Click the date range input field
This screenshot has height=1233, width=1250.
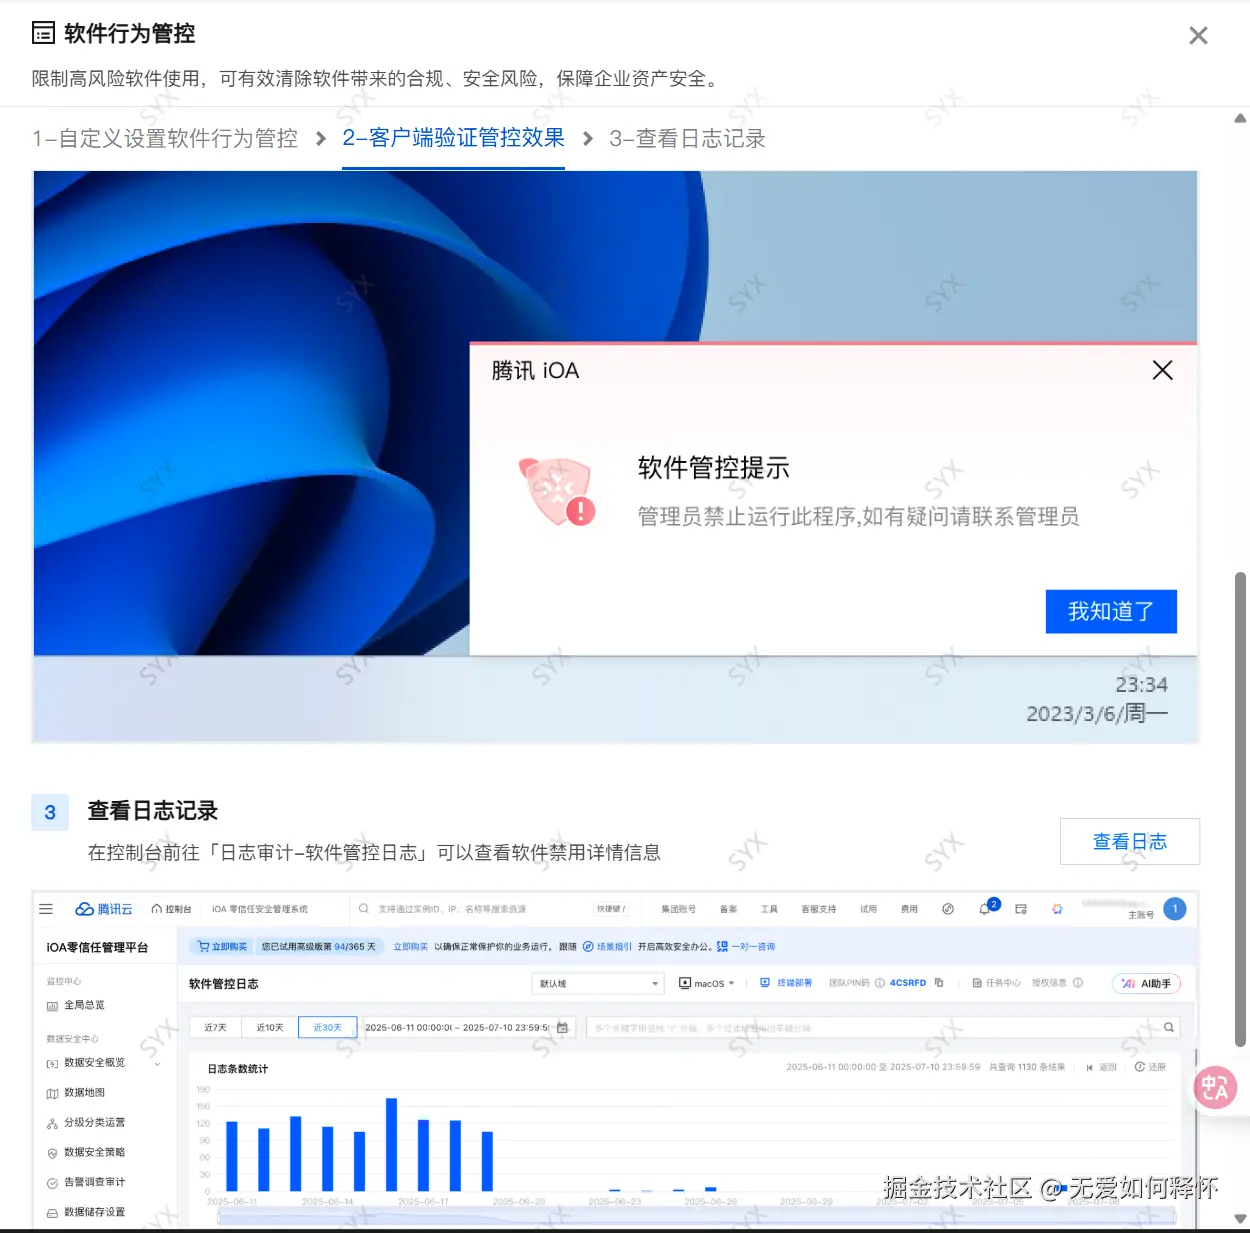pos(466,1027)
